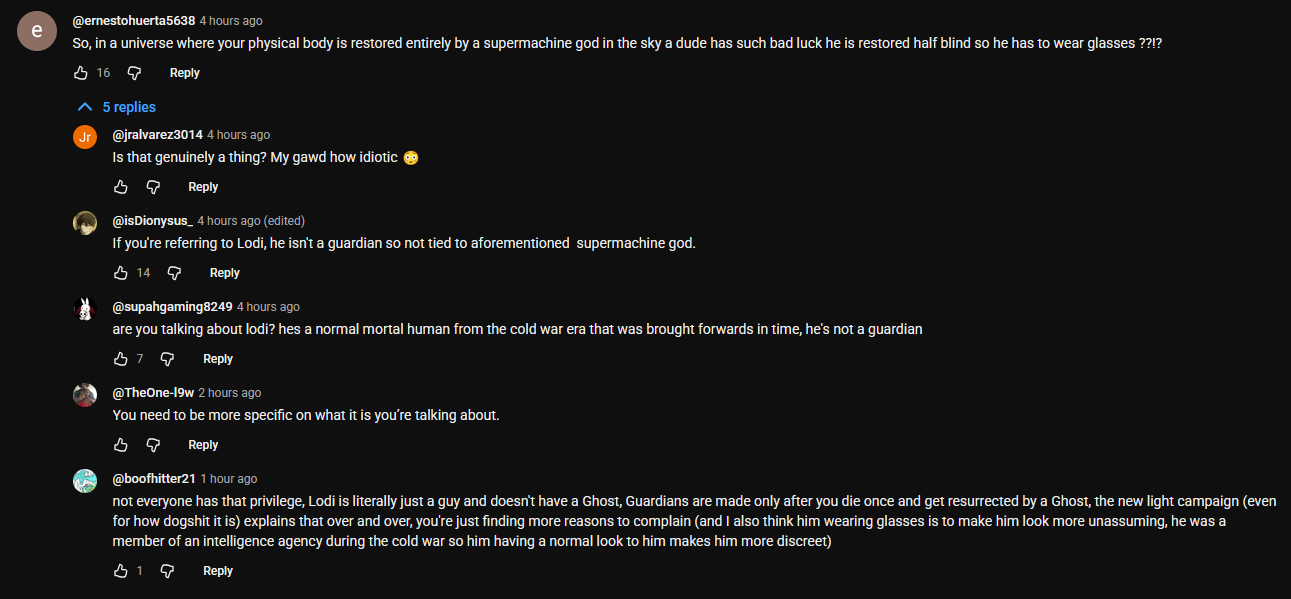Viewport: 1291px width, 599px height.
Task: Like @supahgaming8249's reply
Action: [x=121, y=359]
